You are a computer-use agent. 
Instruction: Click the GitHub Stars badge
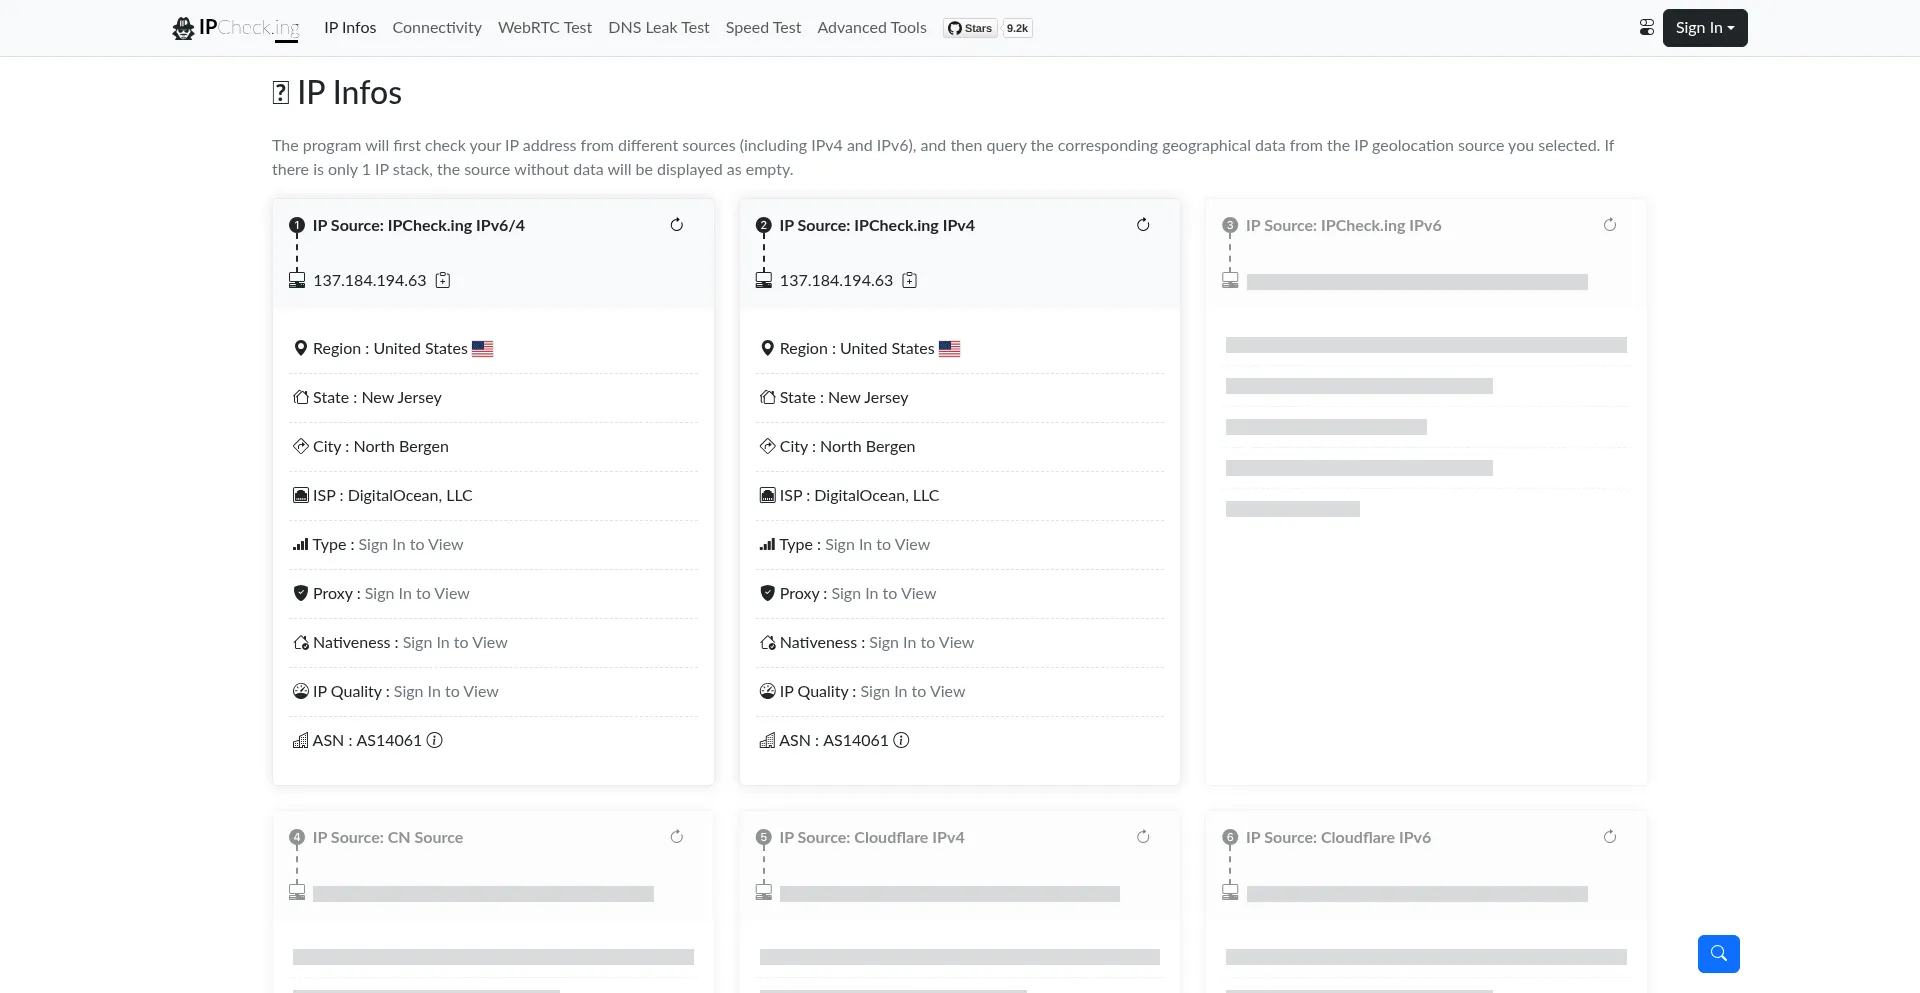coord(987,28)
